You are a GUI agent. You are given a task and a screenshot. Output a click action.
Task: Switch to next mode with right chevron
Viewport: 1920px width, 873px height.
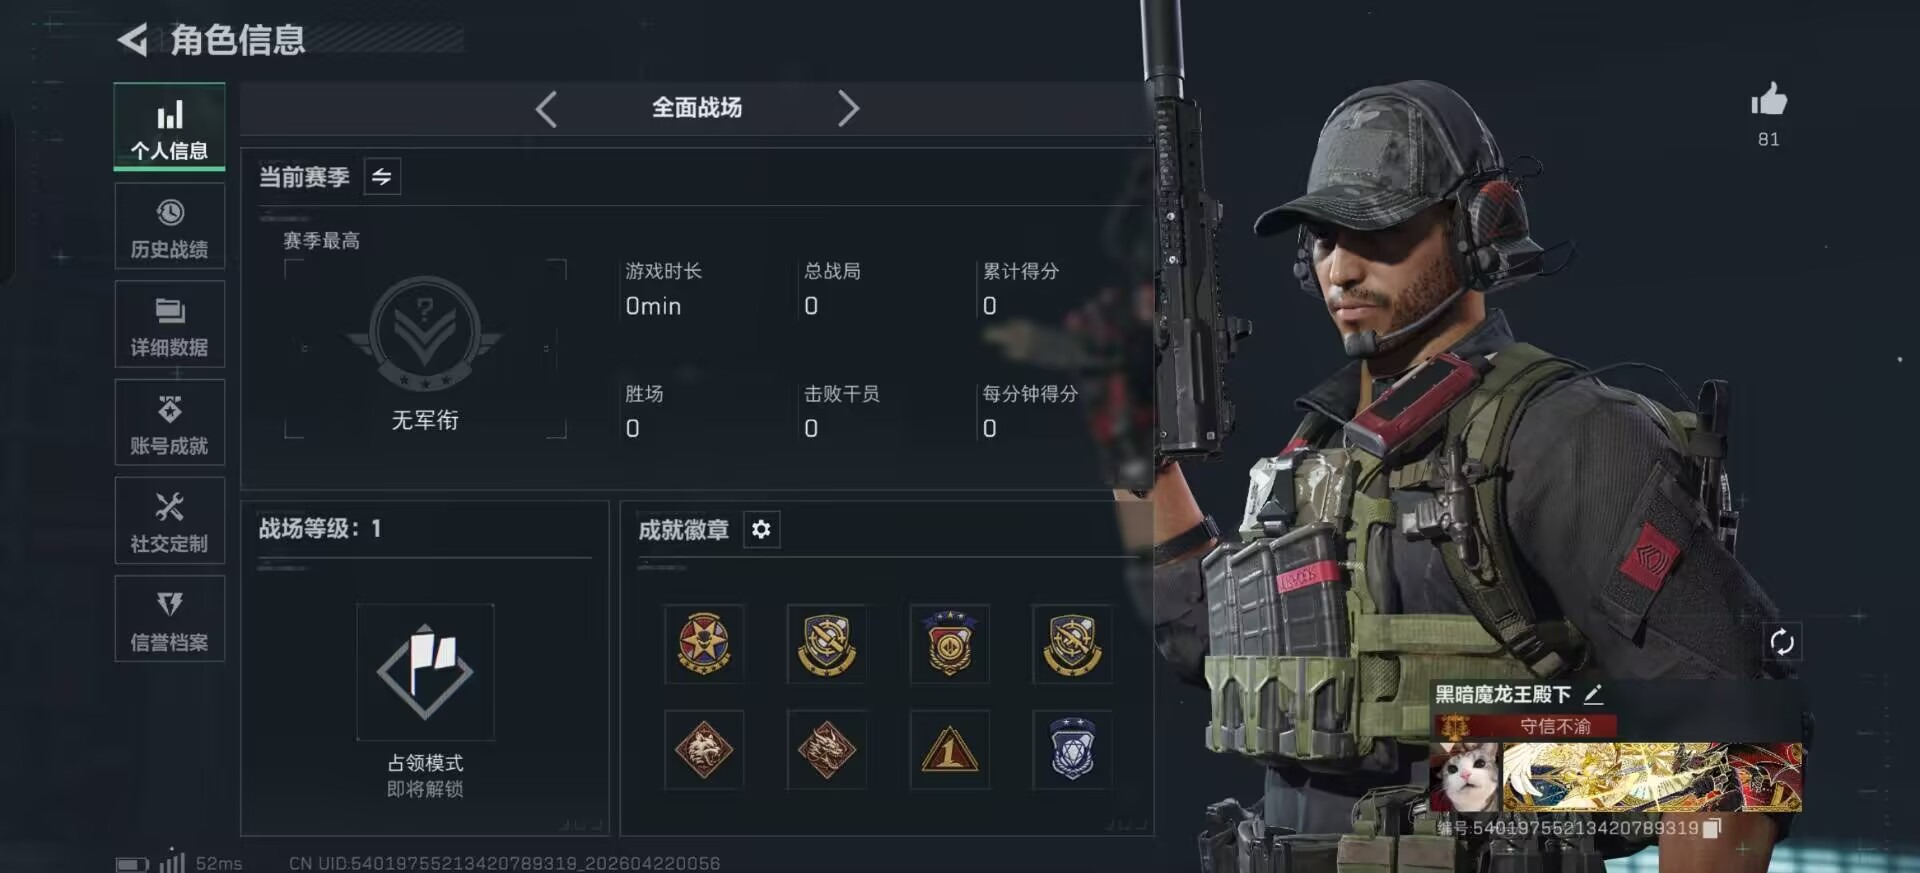[x=848, y=108]
